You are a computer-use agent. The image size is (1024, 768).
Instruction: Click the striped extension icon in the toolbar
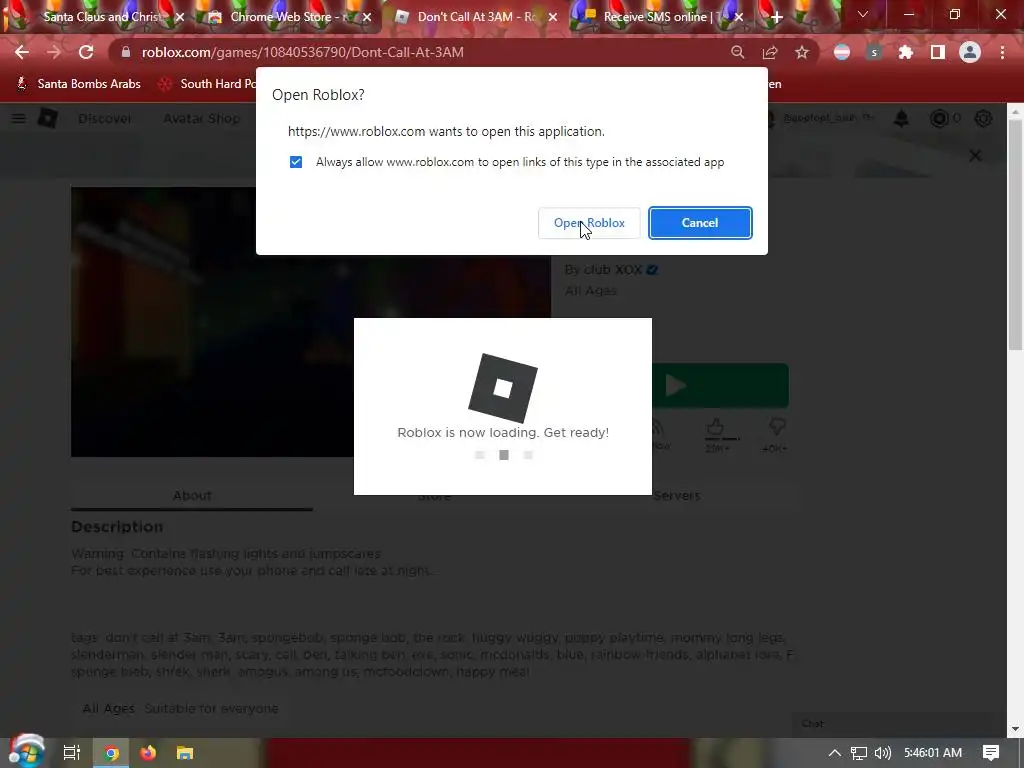(842, 52)
